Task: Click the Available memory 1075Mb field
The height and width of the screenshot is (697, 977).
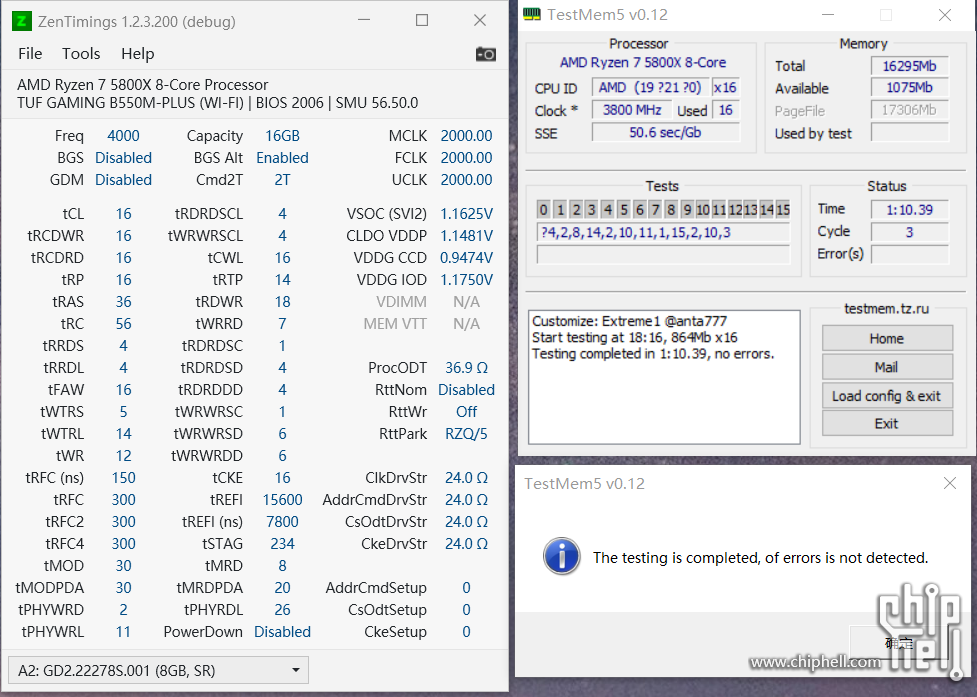Action: [910, 88]
